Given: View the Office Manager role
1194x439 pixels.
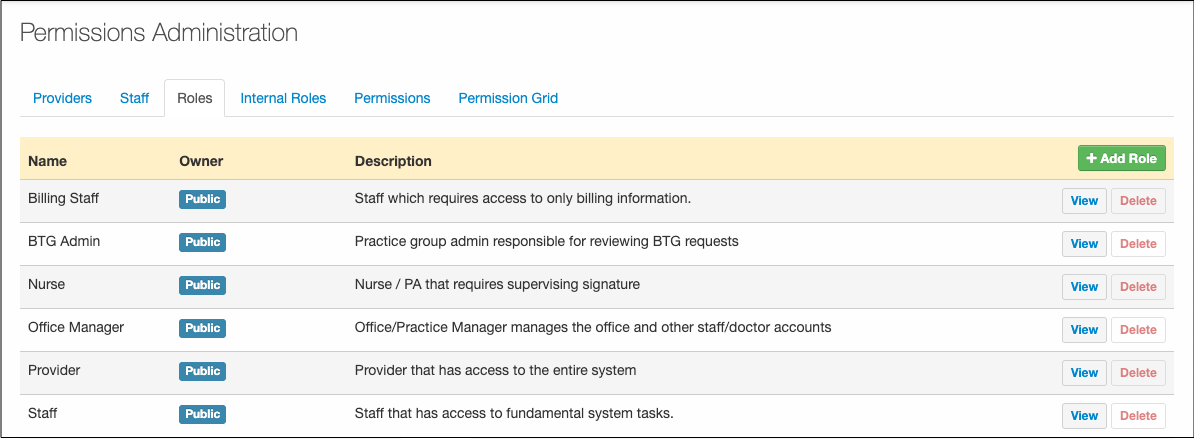Looking at the screenshot, I should (1084, 330).
